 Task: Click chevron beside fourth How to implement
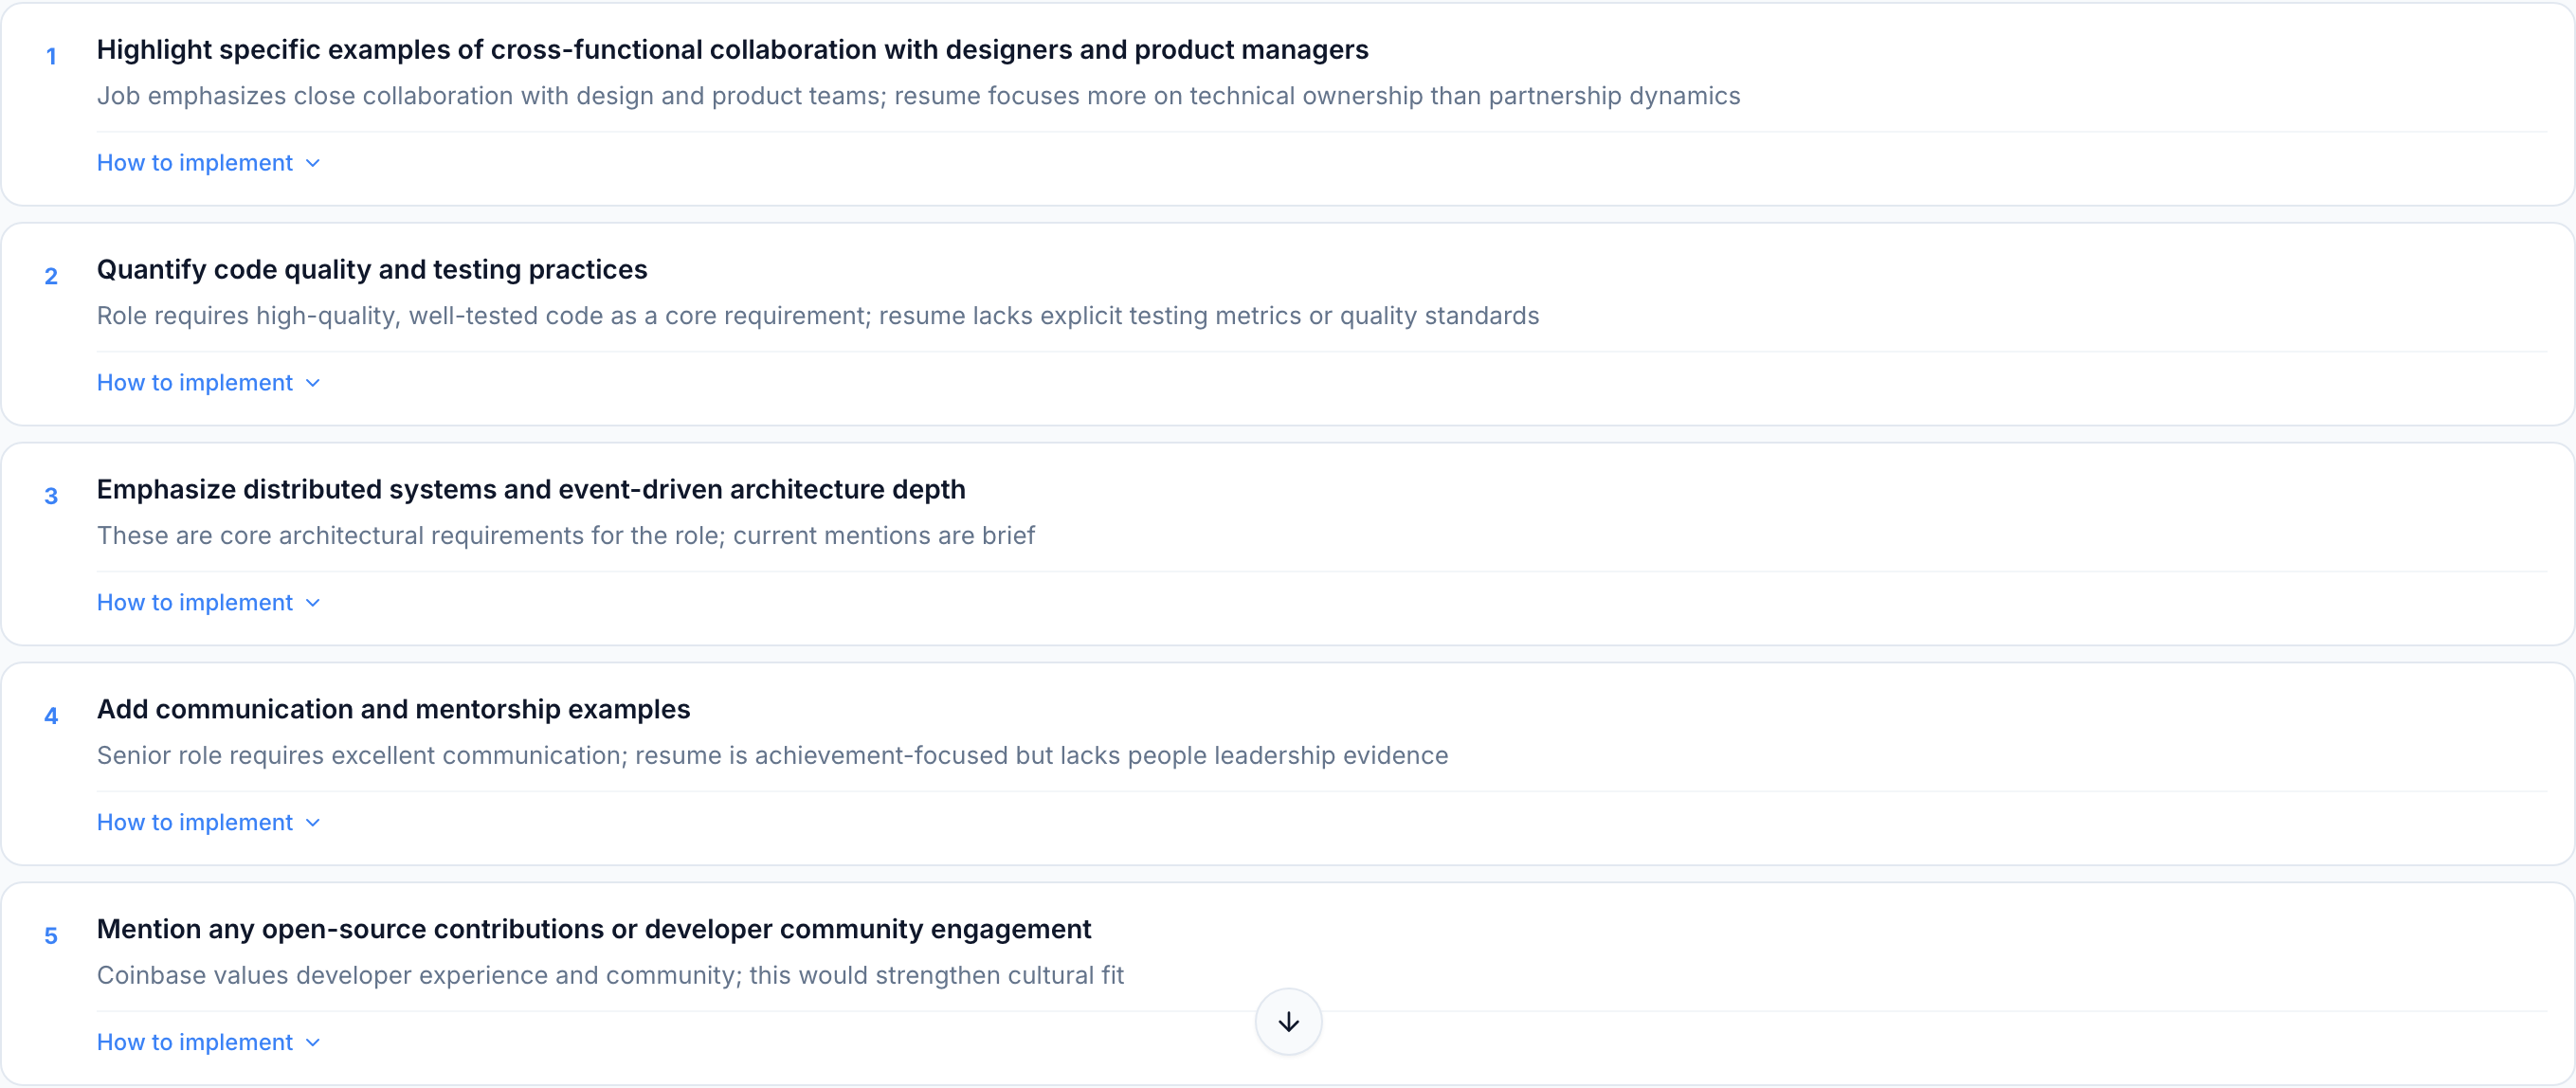coord(313,823)
